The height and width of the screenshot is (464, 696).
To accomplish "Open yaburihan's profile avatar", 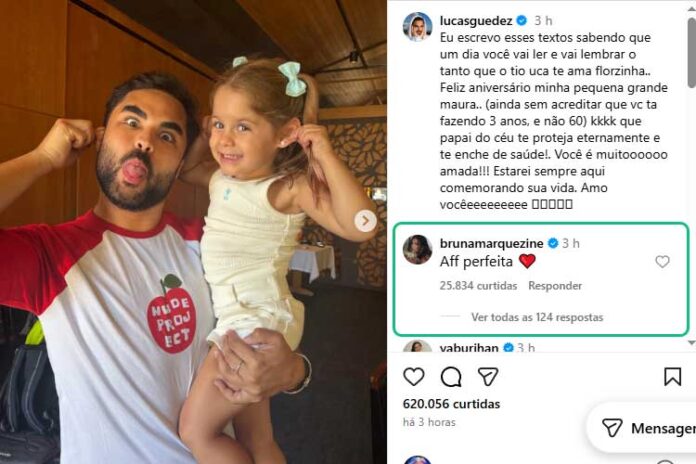I will pyautogui.click(x=417, y=346).
